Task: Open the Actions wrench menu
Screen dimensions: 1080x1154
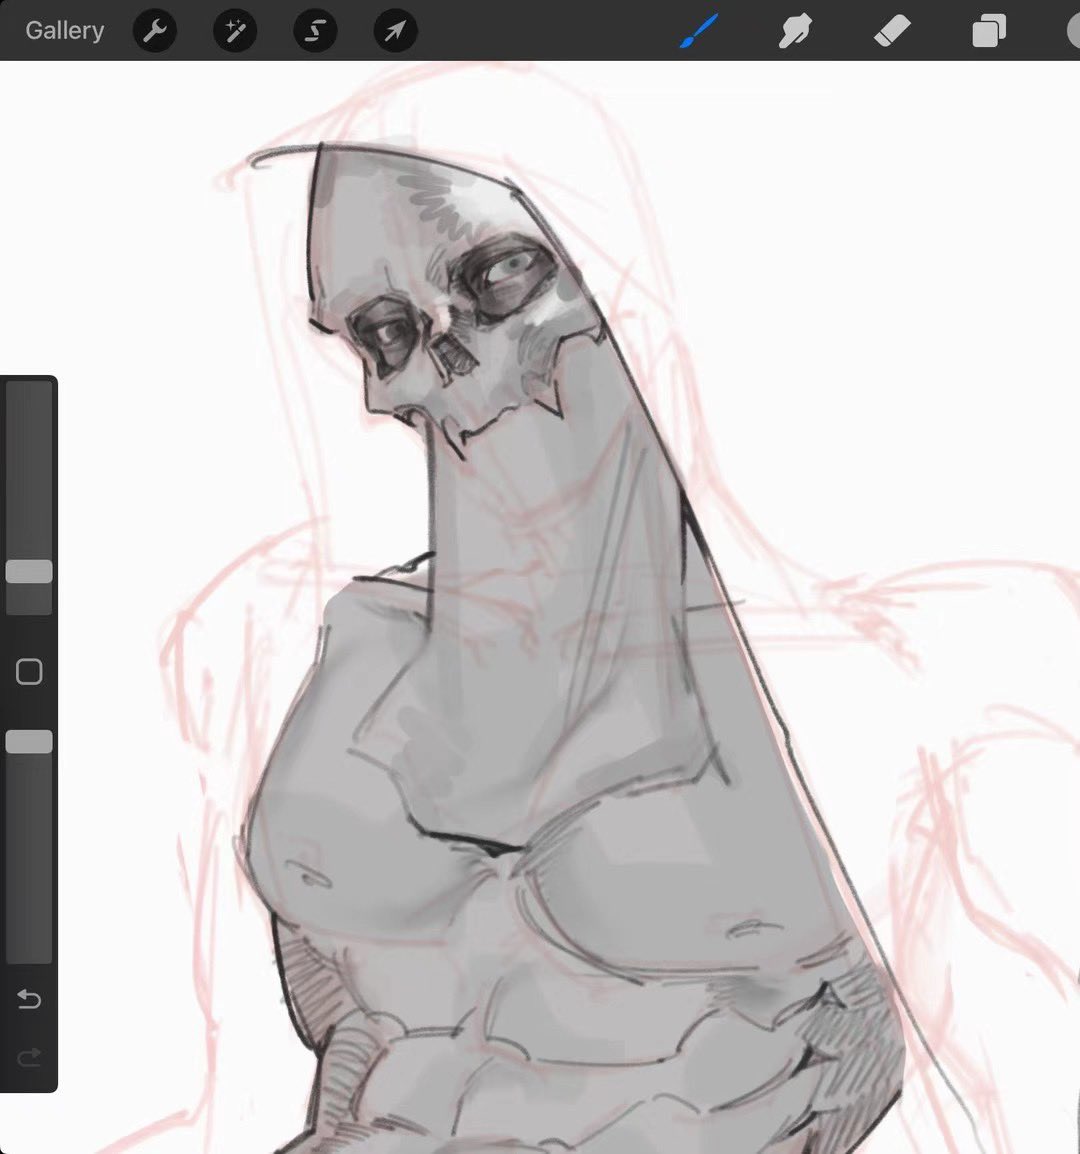Action: point(155,30)
